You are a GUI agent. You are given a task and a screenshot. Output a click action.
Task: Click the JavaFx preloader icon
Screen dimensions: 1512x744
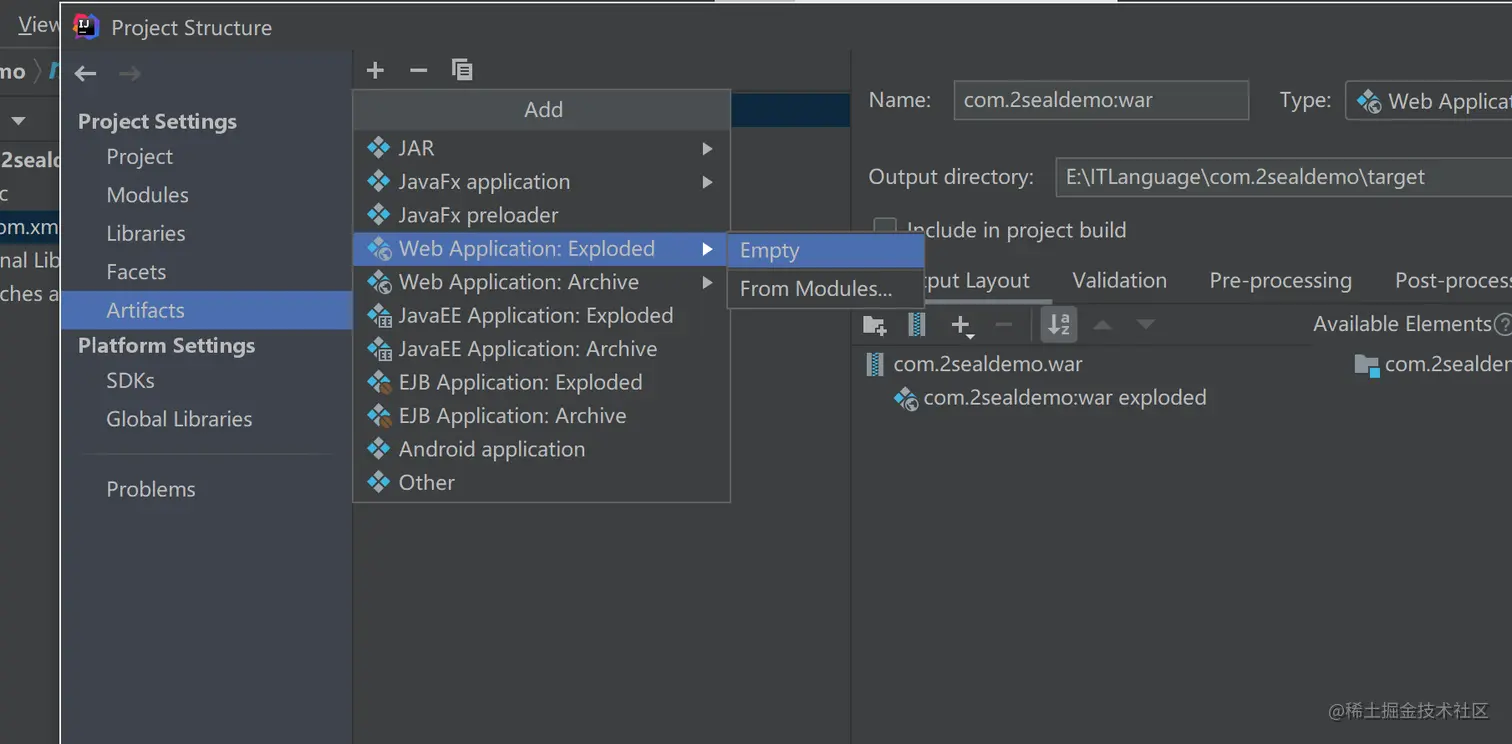pos(378,214)
